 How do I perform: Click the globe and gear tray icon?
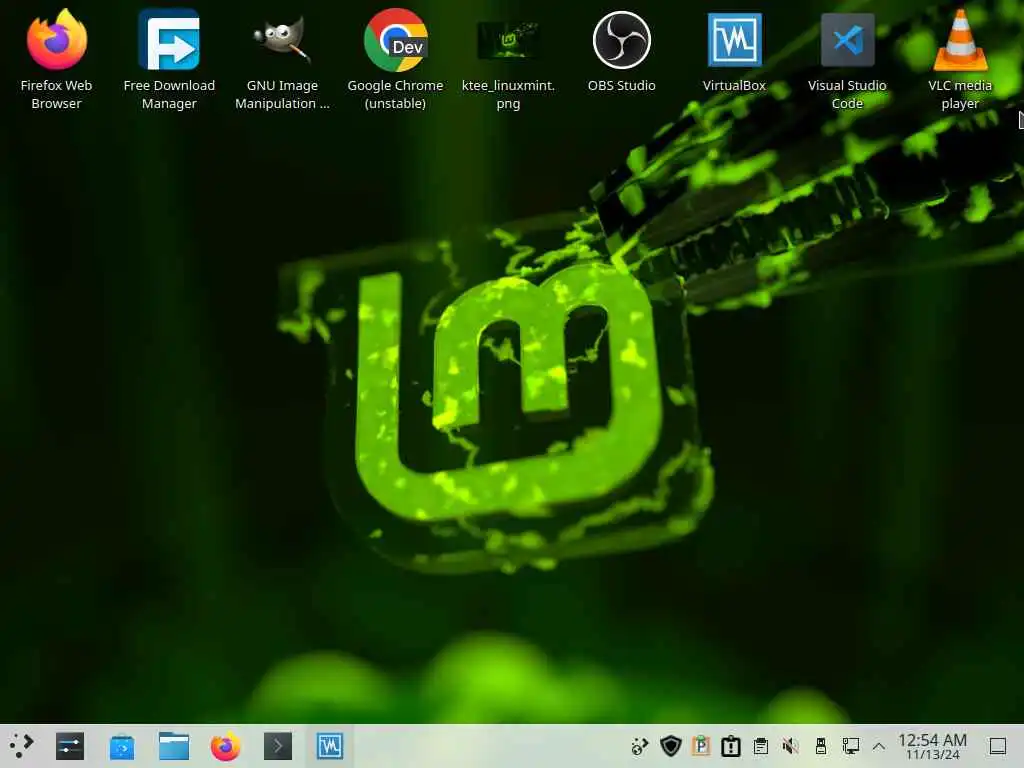(639, 746)
